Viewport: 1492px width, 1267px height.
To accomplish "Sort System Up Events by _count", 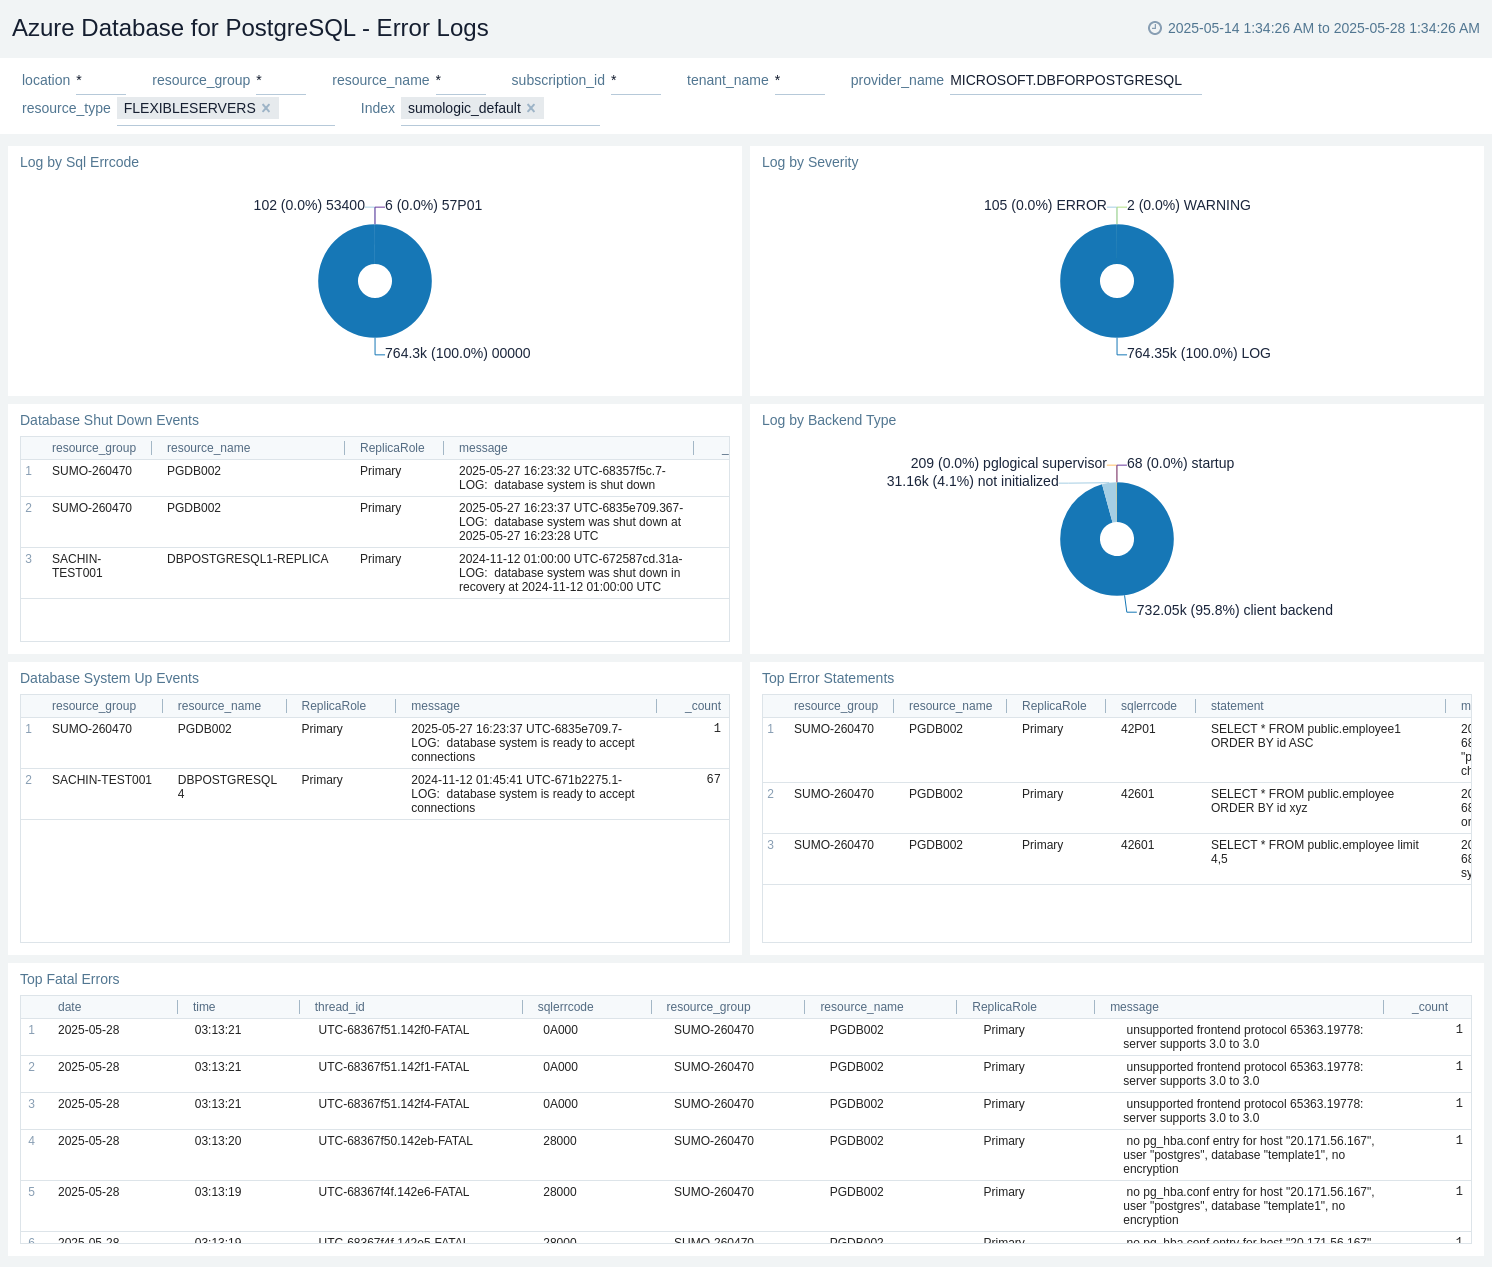I will click(703, 706).
